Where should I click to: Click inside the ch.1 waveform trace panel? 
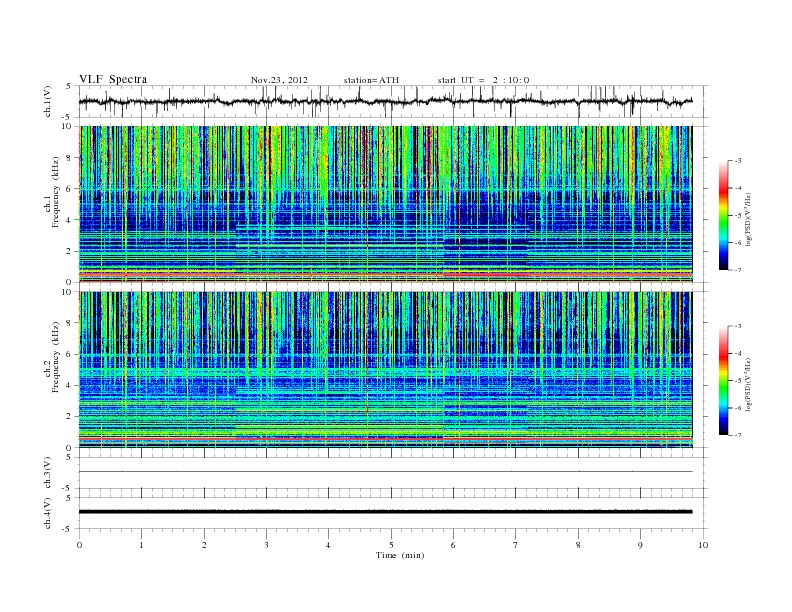[x=393, y=102]
